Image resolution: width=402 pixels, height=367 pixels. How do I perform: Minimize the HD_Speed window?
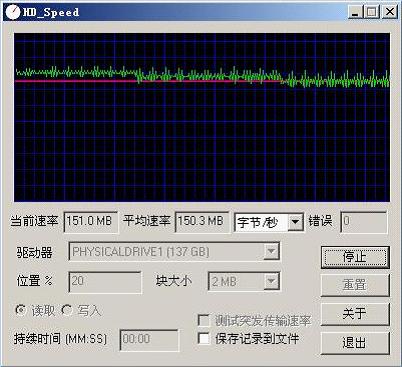pos(355,12)
